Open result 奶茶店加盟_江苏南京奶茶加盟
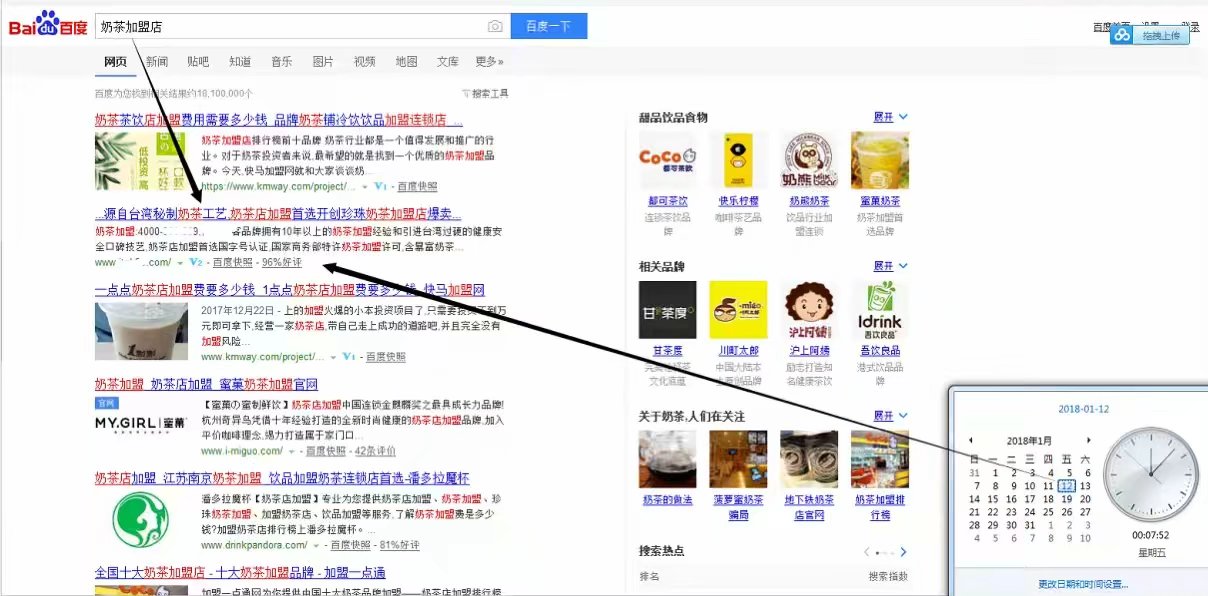1208x596 pixels. pos(282,478)
